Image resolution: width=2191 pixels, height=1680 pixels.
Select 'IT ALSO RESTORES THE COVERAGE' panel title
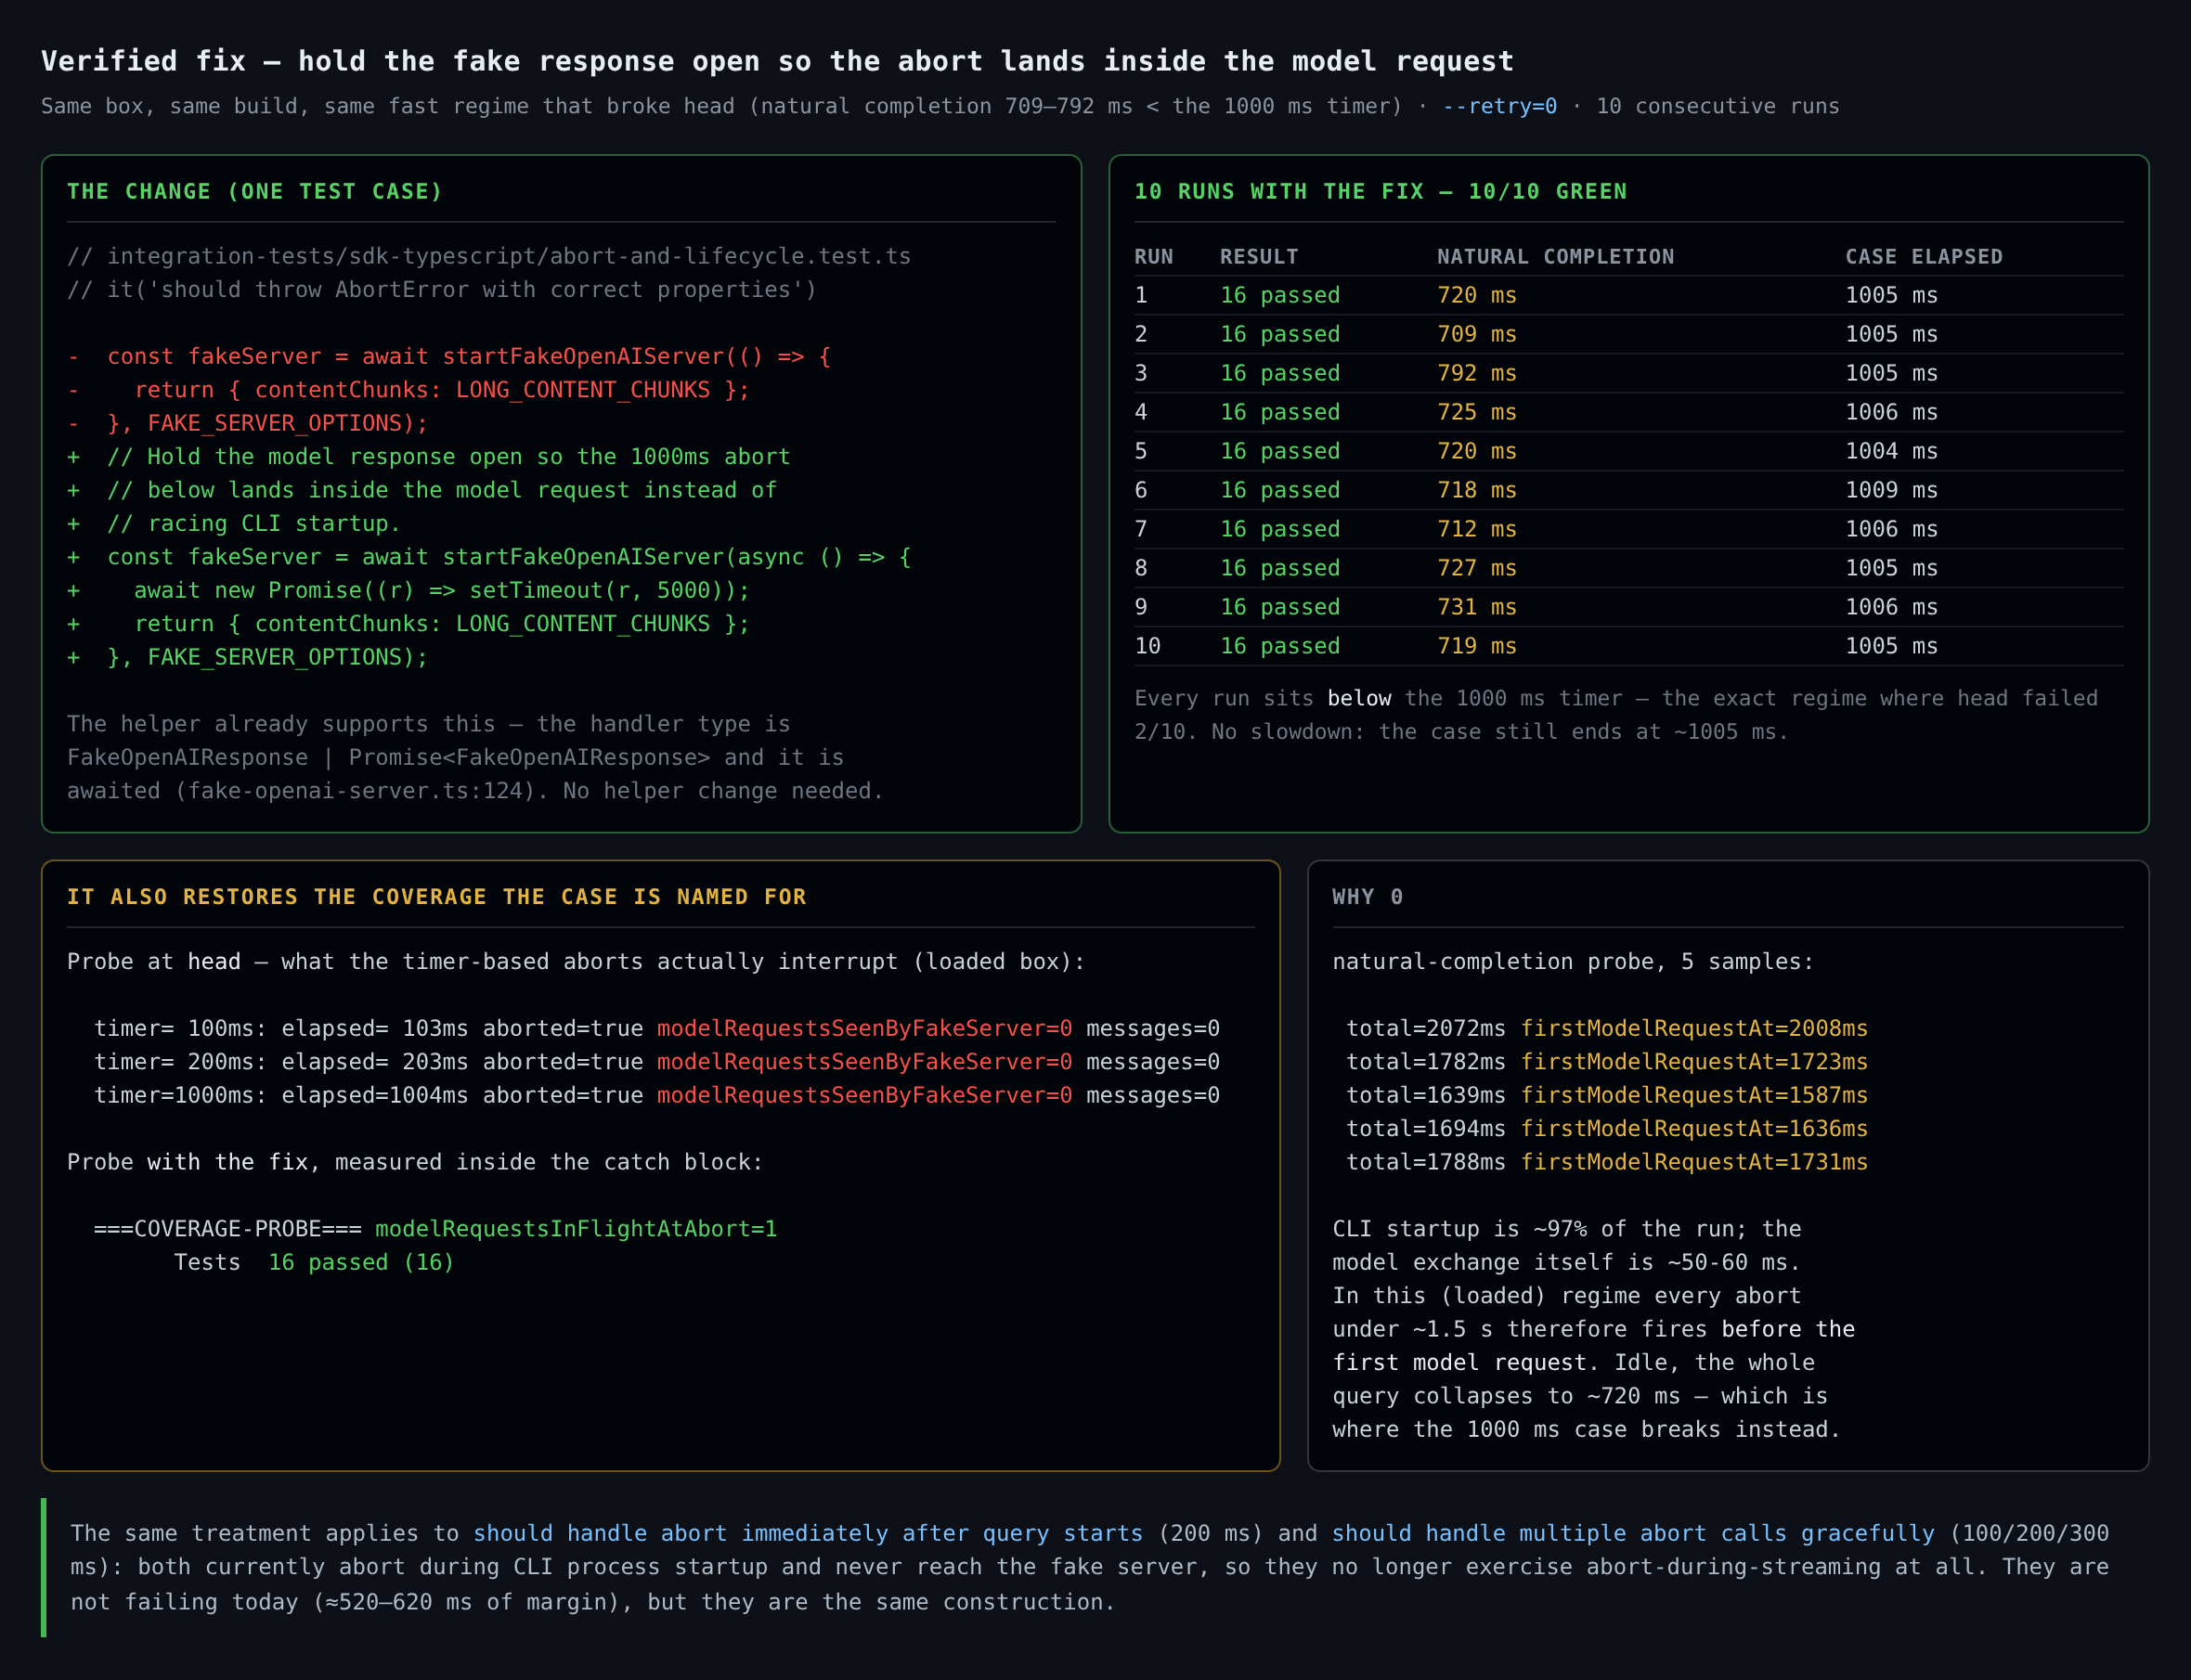point(436,897)
